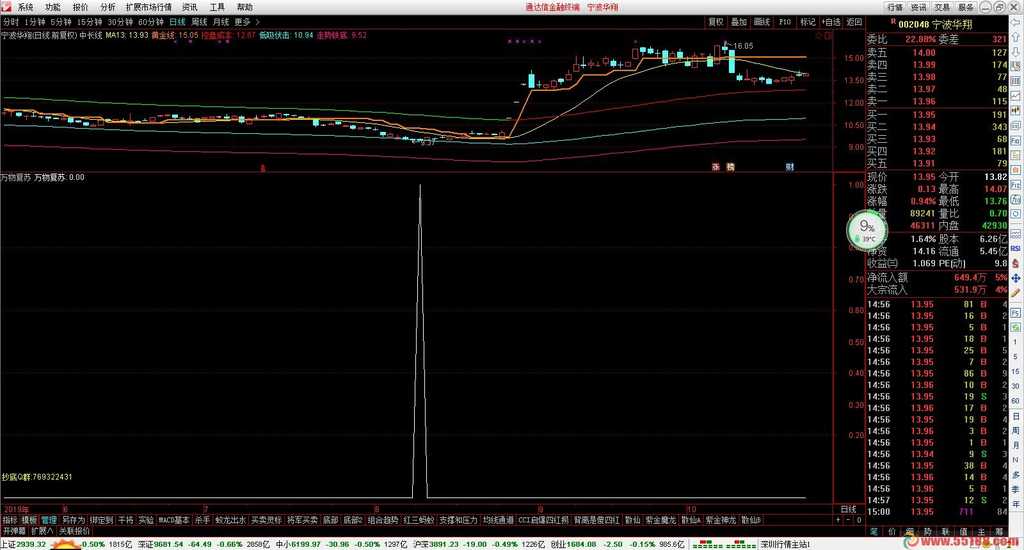The height and width of the screenshot is (550, 1024).
Task: Select the 红三蚂蚁 indicator tab
Action: coord(419,521)
